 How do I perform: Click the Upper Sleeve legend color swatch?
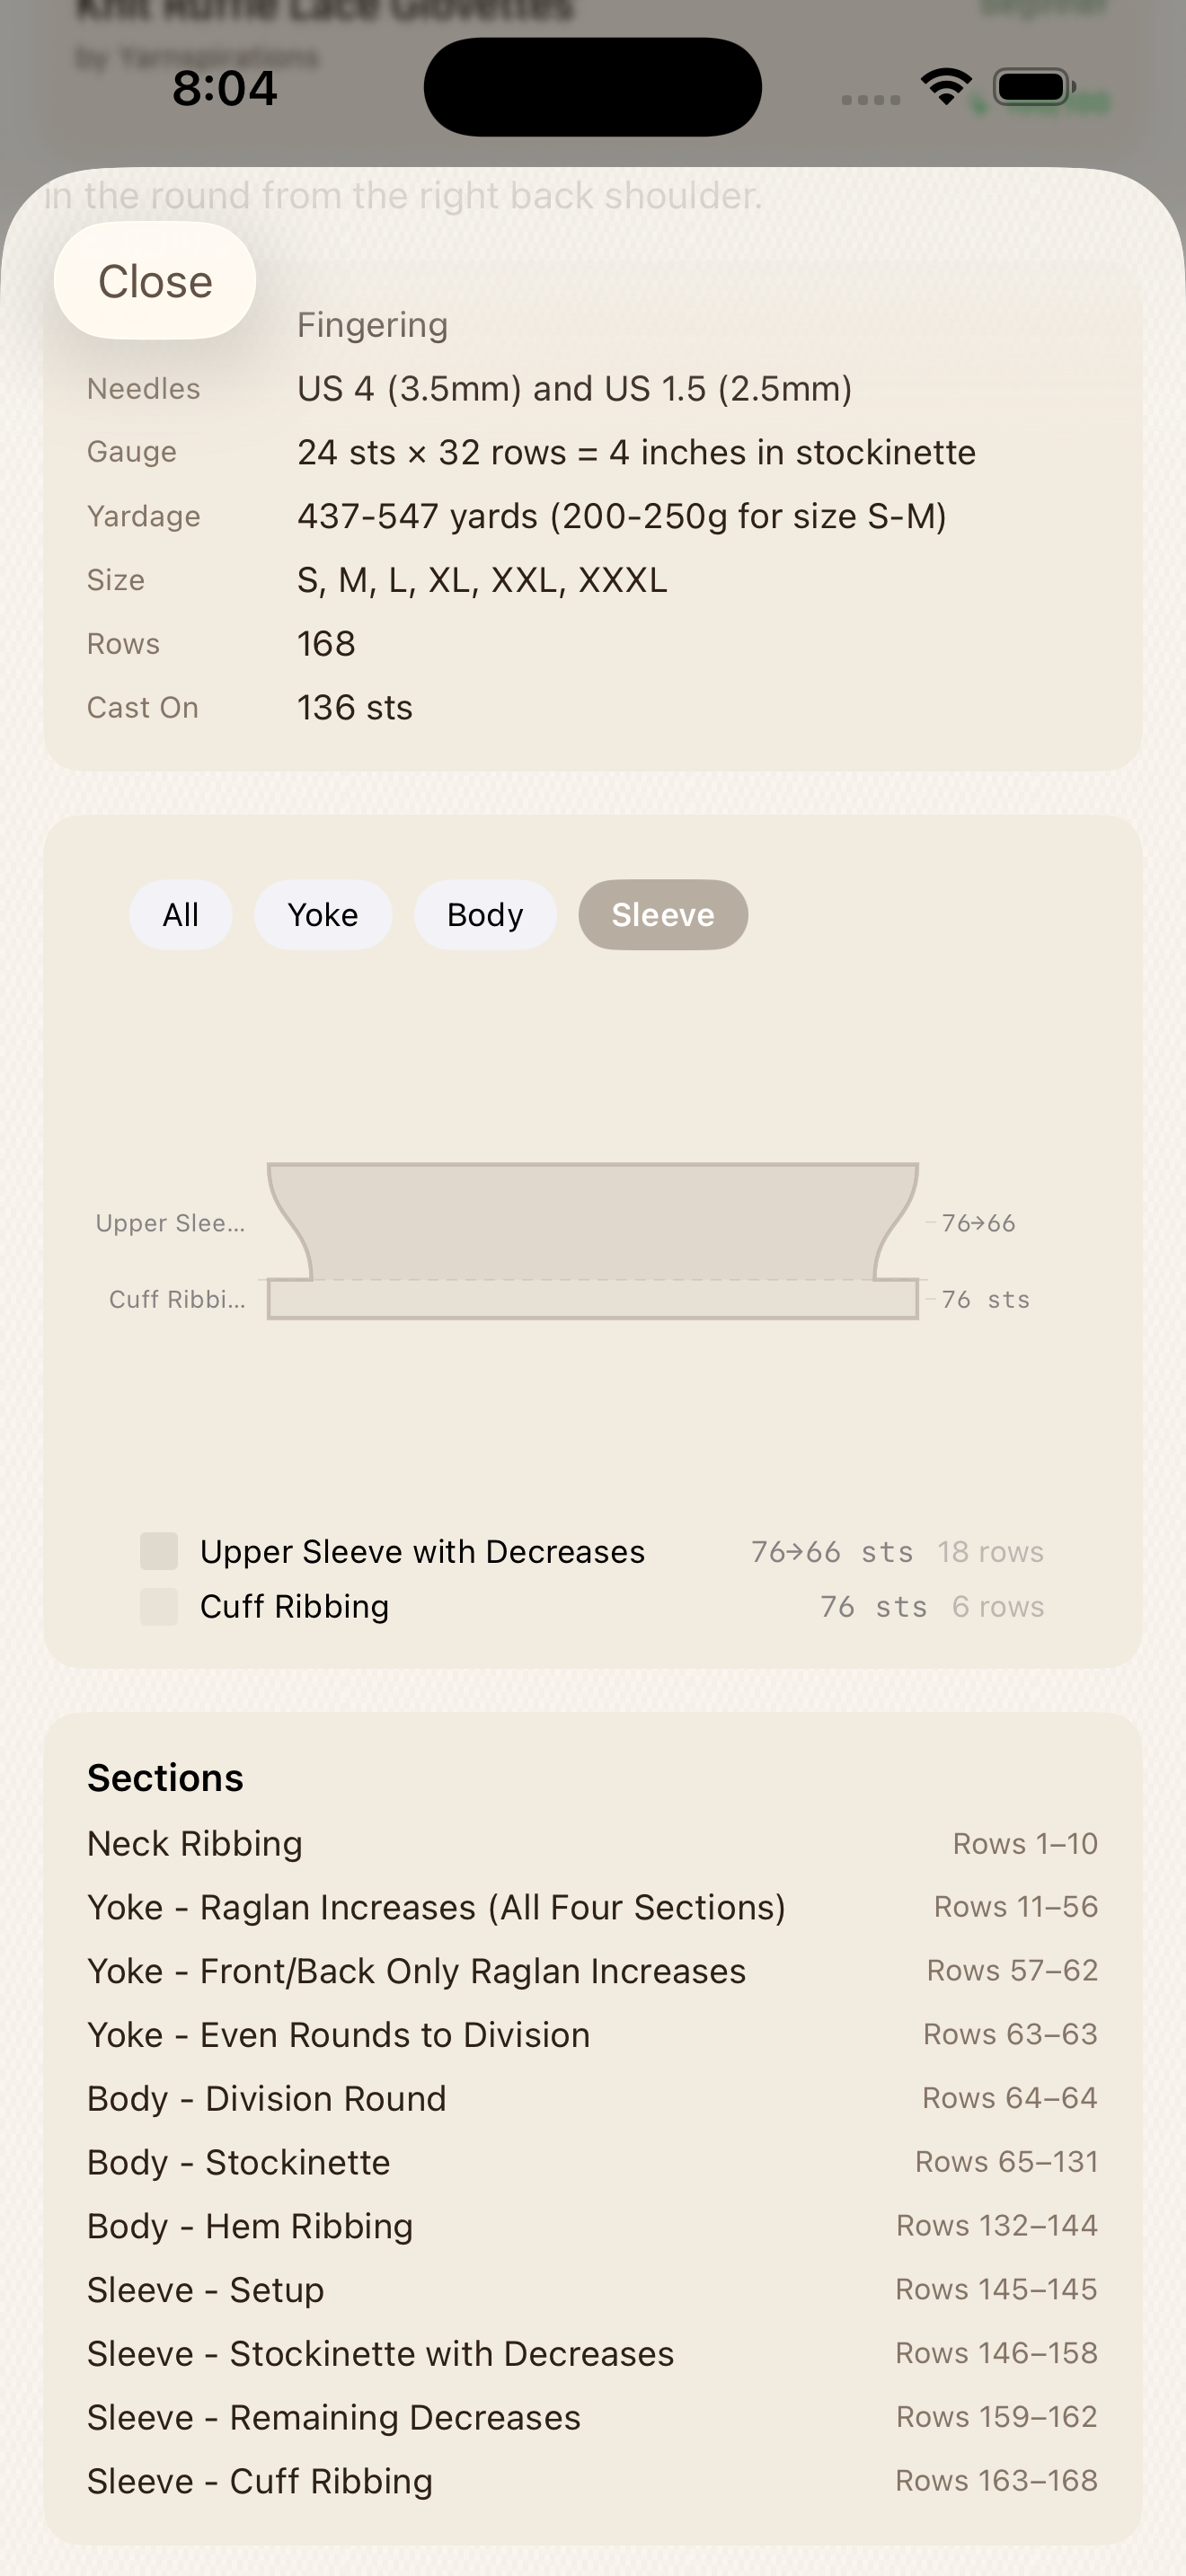point(160,1551)
